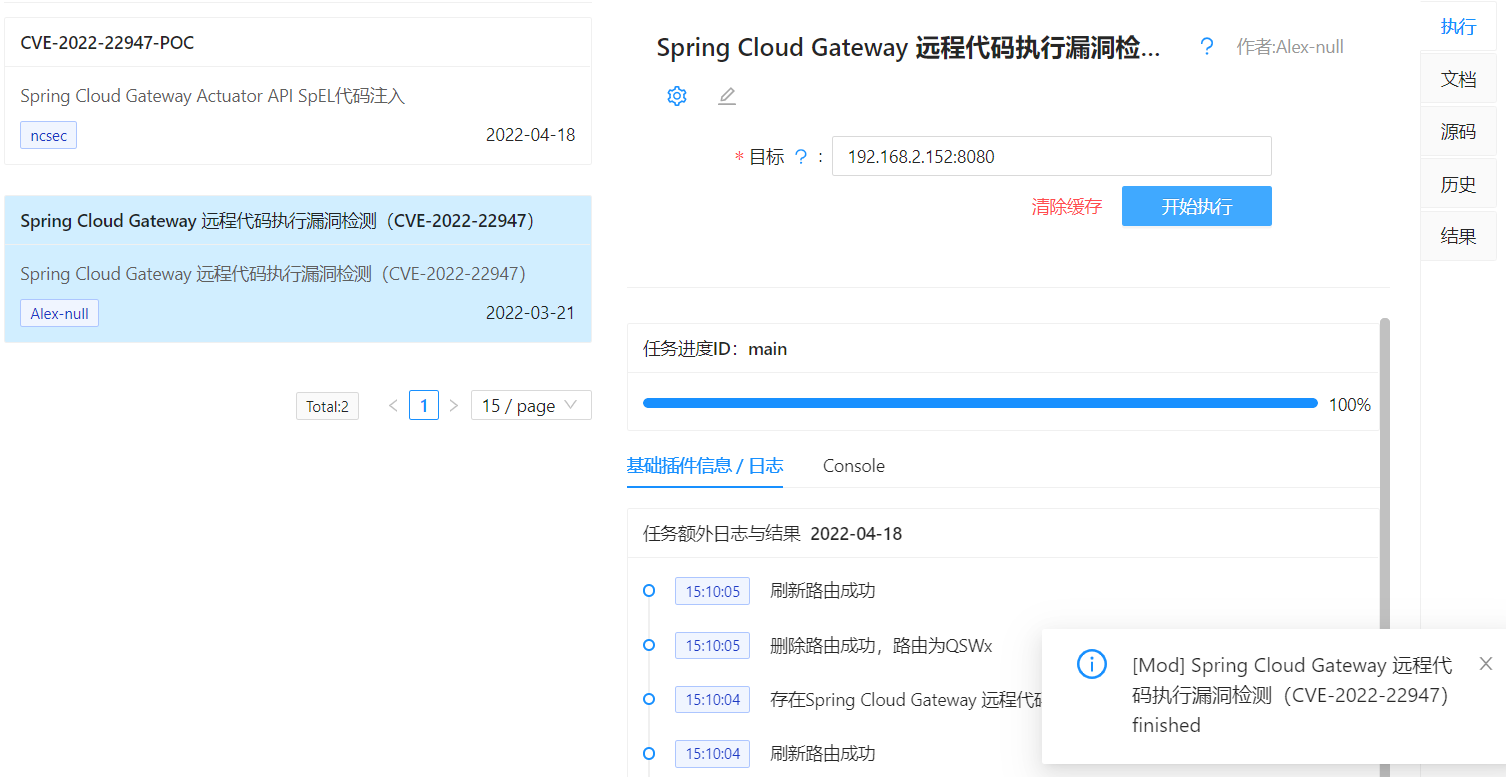This screenshot has height=777, width=1506.
Task: Click 清除缓存 link
Action: pyautogui.click(x=1067, y=207)
